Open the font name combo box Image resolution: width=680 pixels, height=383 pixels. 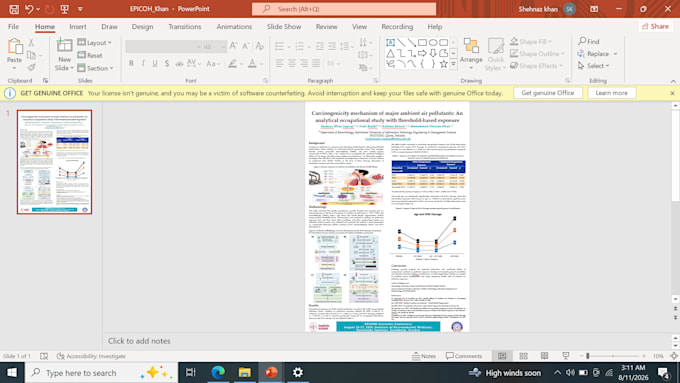pos(163,46)
